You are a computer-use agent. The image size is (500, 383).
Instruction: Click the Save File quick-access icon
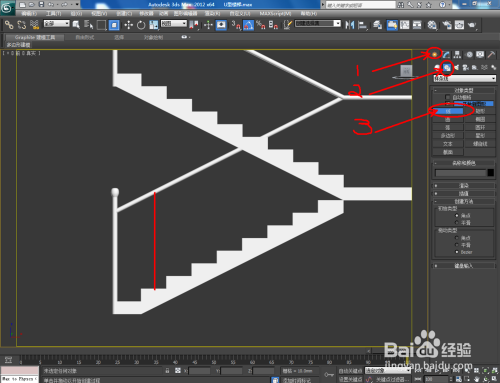[41, 4]
